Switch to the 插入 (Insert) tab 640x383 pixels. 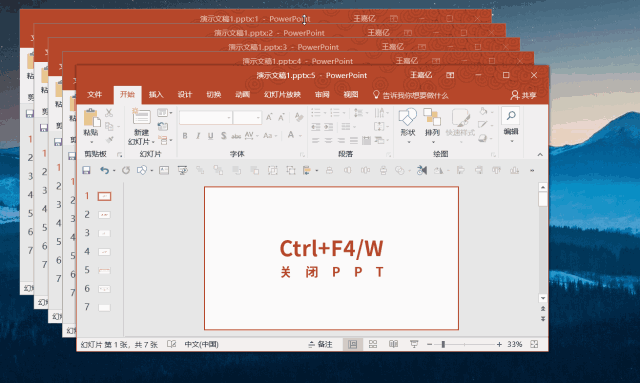[156, 95]
